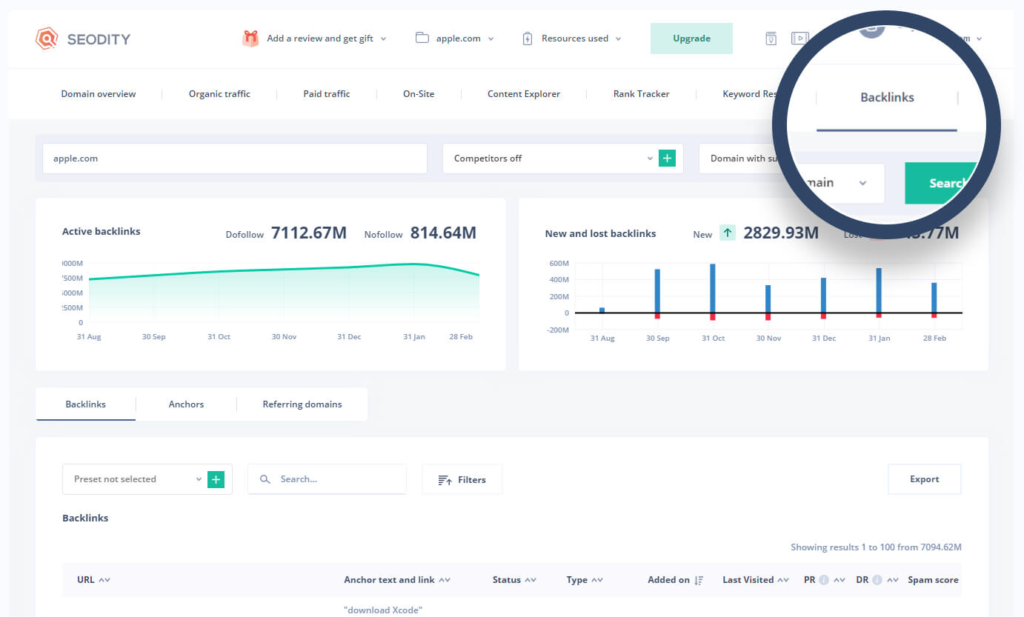Switch to the Anchors tab

pyautogui.click(x=186, y=404)
